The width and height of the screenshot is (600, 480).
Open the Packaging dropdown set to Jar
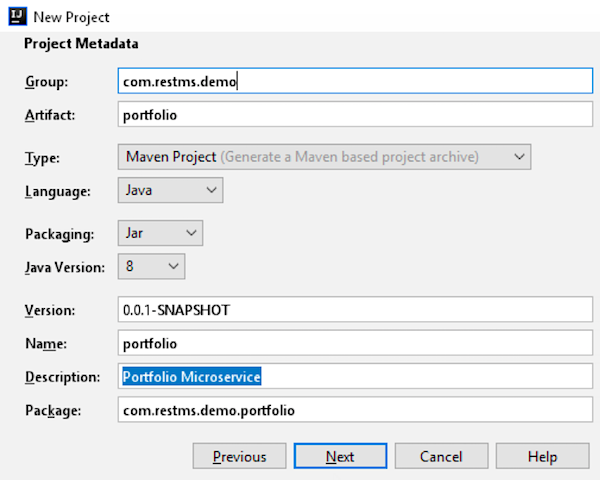pyautogui.click(x=160, y=233)
